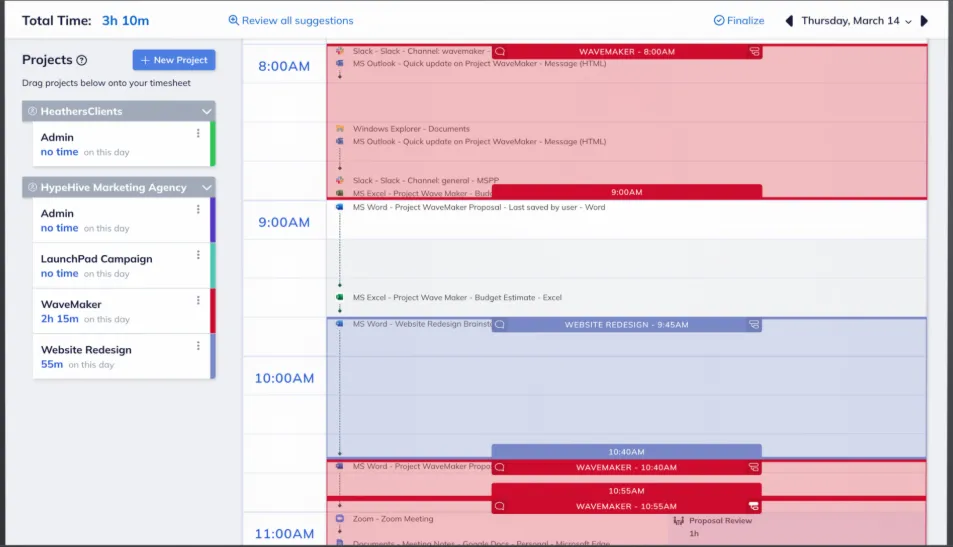Click the comment icon on WAVEMAKER 10:40AM entry
The image size is (953, 547).
(x=500, y=467)
